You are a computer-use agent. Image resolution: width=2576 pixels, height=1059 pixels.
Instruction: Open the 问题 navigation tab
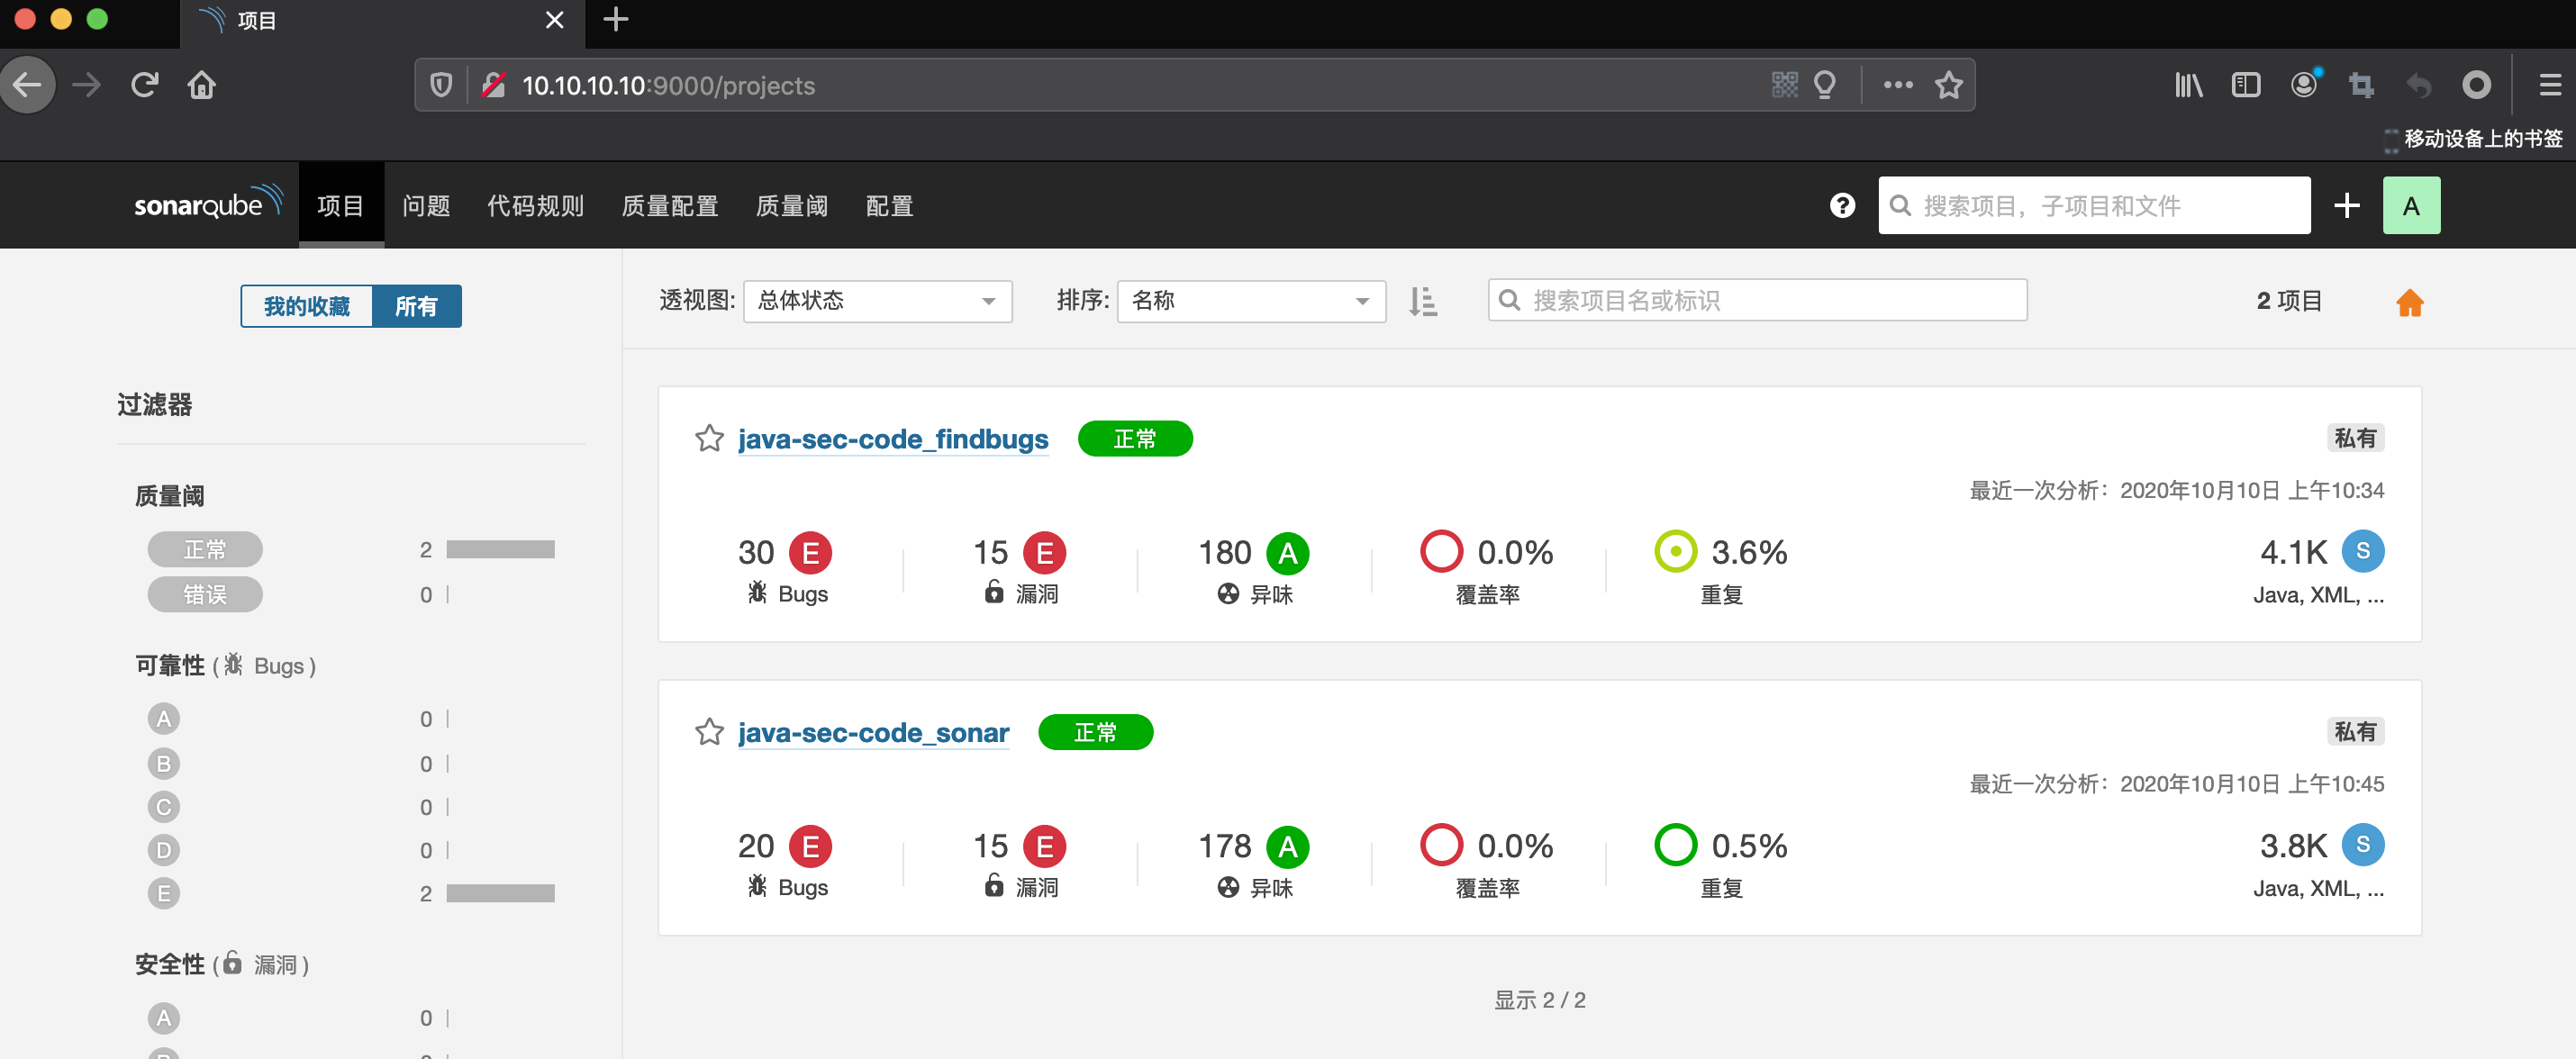point(426,205)
